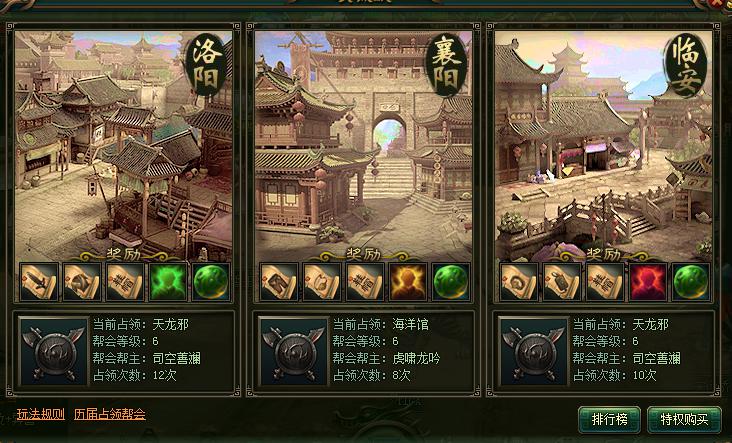732x443 pixels.
Task: Click the guild shield emblem in 洛阳 panel
Action: (54, 352)
